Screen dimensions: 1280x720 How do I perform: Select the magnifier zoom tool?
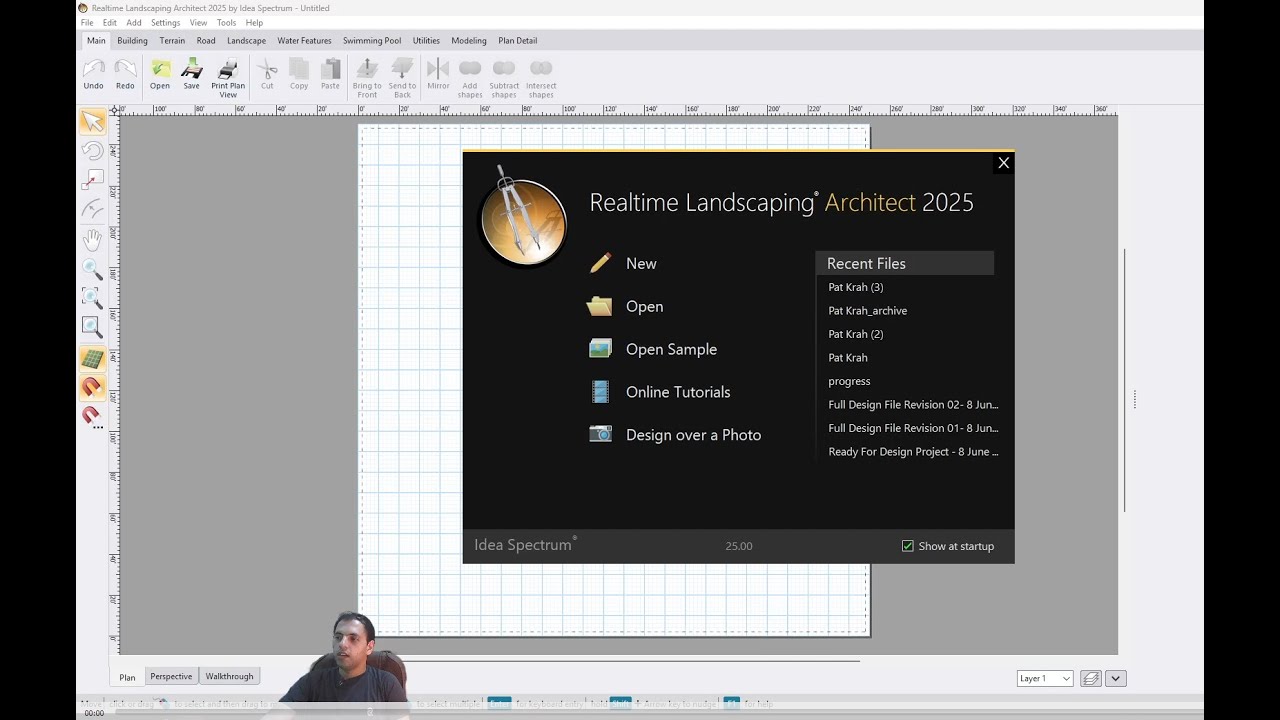(x=92, y=269)
